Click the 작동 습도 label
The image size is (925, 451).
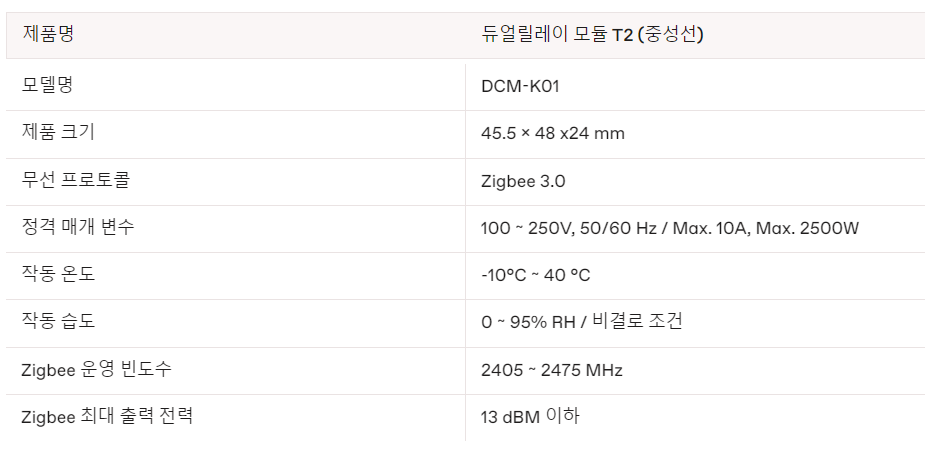click(58, 321)
